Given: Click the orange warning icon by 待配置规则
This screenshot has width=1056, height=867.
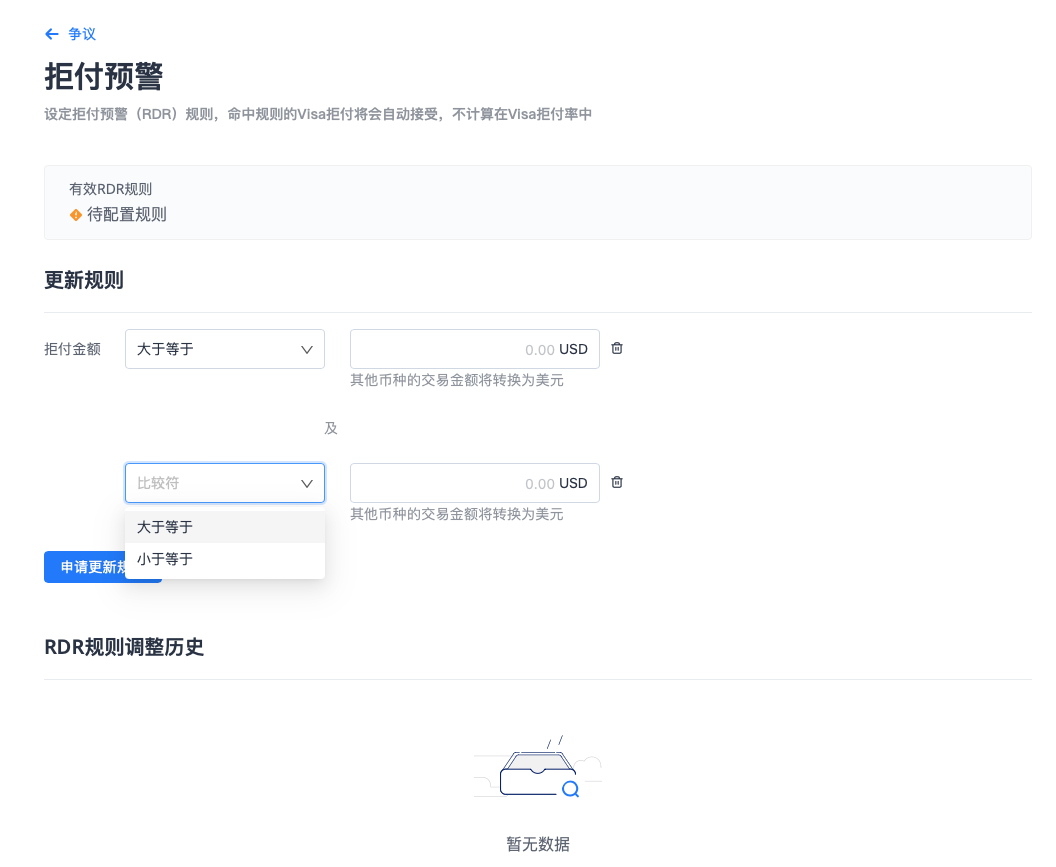Looking at the screenshot, I should [75, 215].
